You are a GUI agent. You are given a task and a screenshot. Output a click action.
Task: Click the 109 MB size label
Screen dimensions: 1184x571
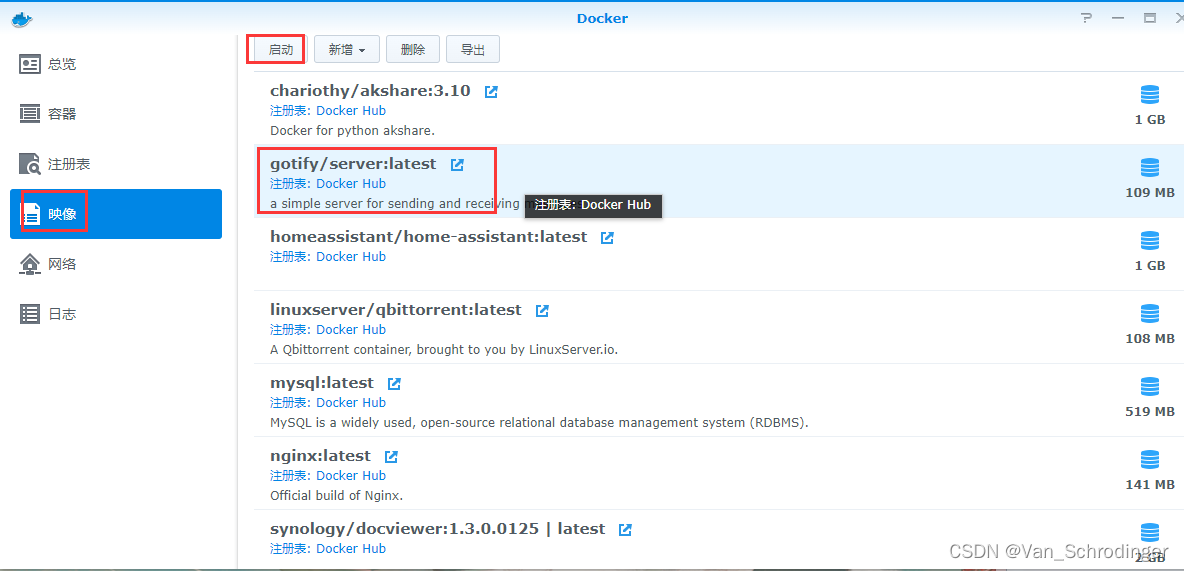[x=1150, y=193]
